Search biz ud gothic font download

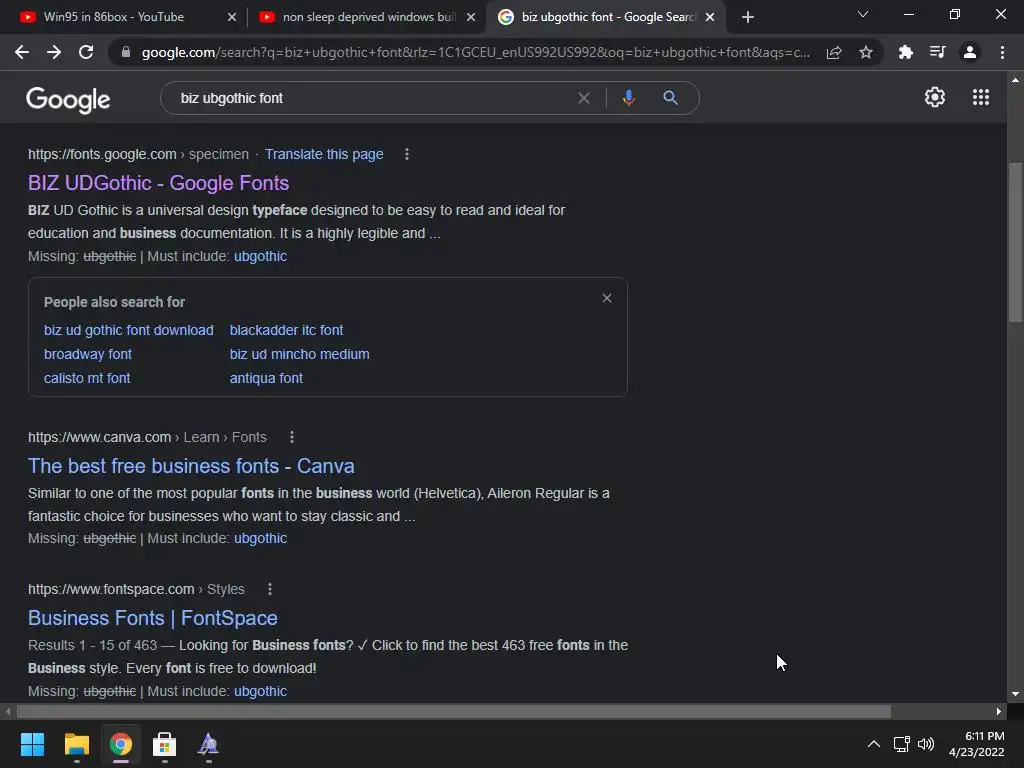[x=129, y=330]
